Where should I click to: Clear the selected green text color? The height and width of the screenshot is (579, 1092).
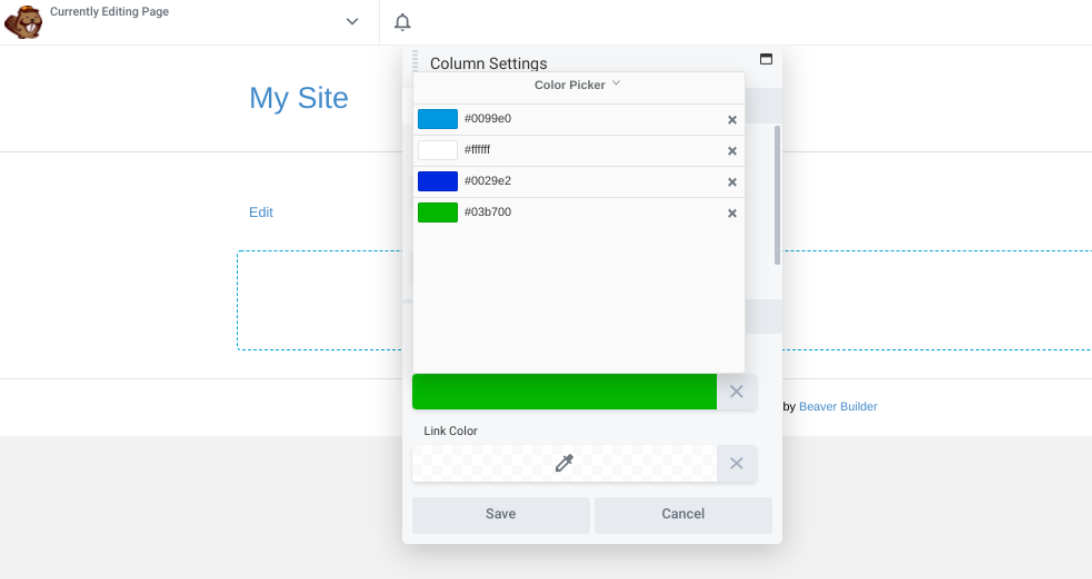(x=737, y=391)
